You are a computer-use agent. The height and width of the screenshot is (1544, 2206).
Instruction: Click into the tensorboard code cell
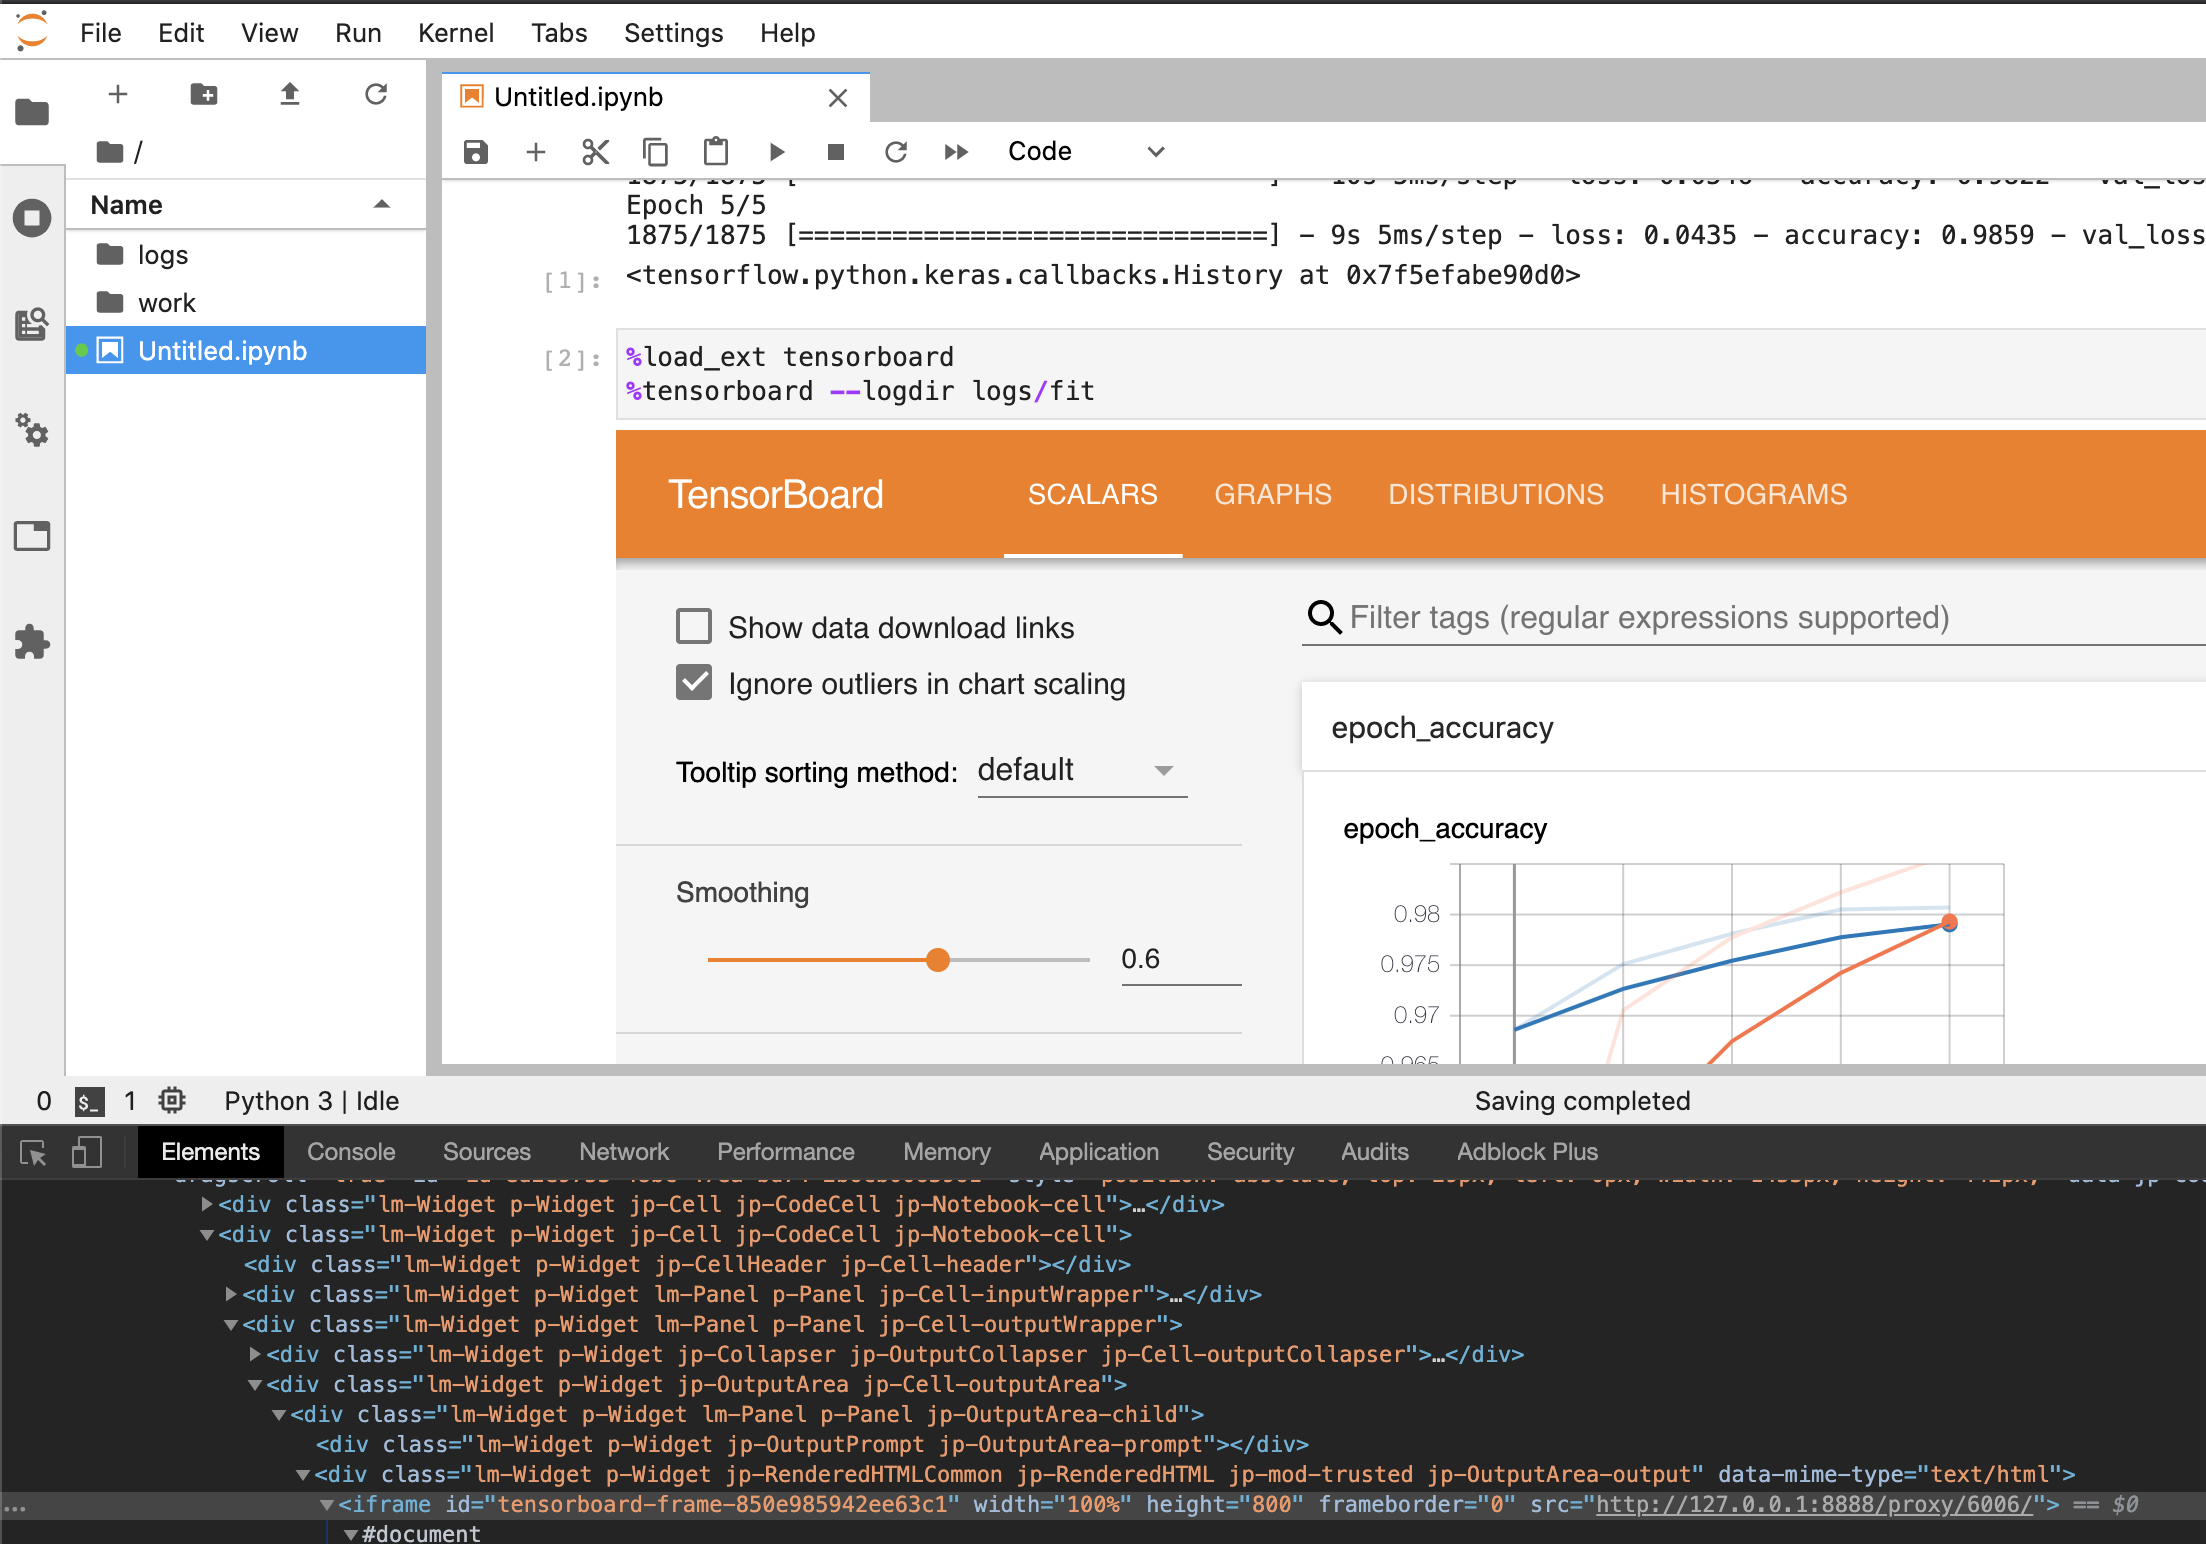click(x=1410, y=374)
